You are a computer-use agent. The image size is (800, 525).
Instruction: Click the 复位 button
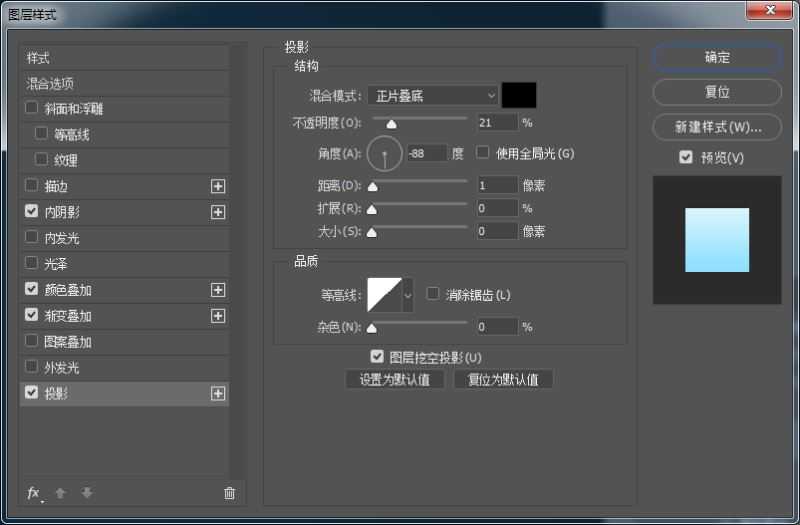tap(717, 92)
